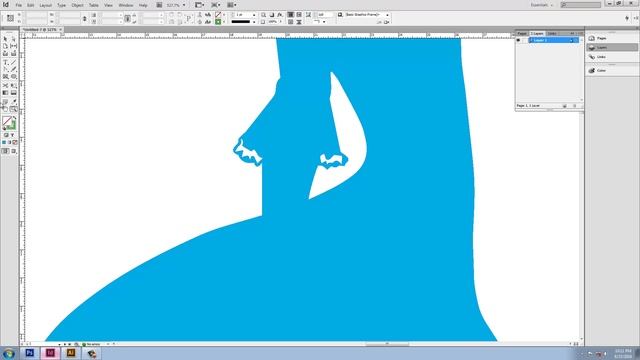Open the Window menu

[x=126, y=5]
